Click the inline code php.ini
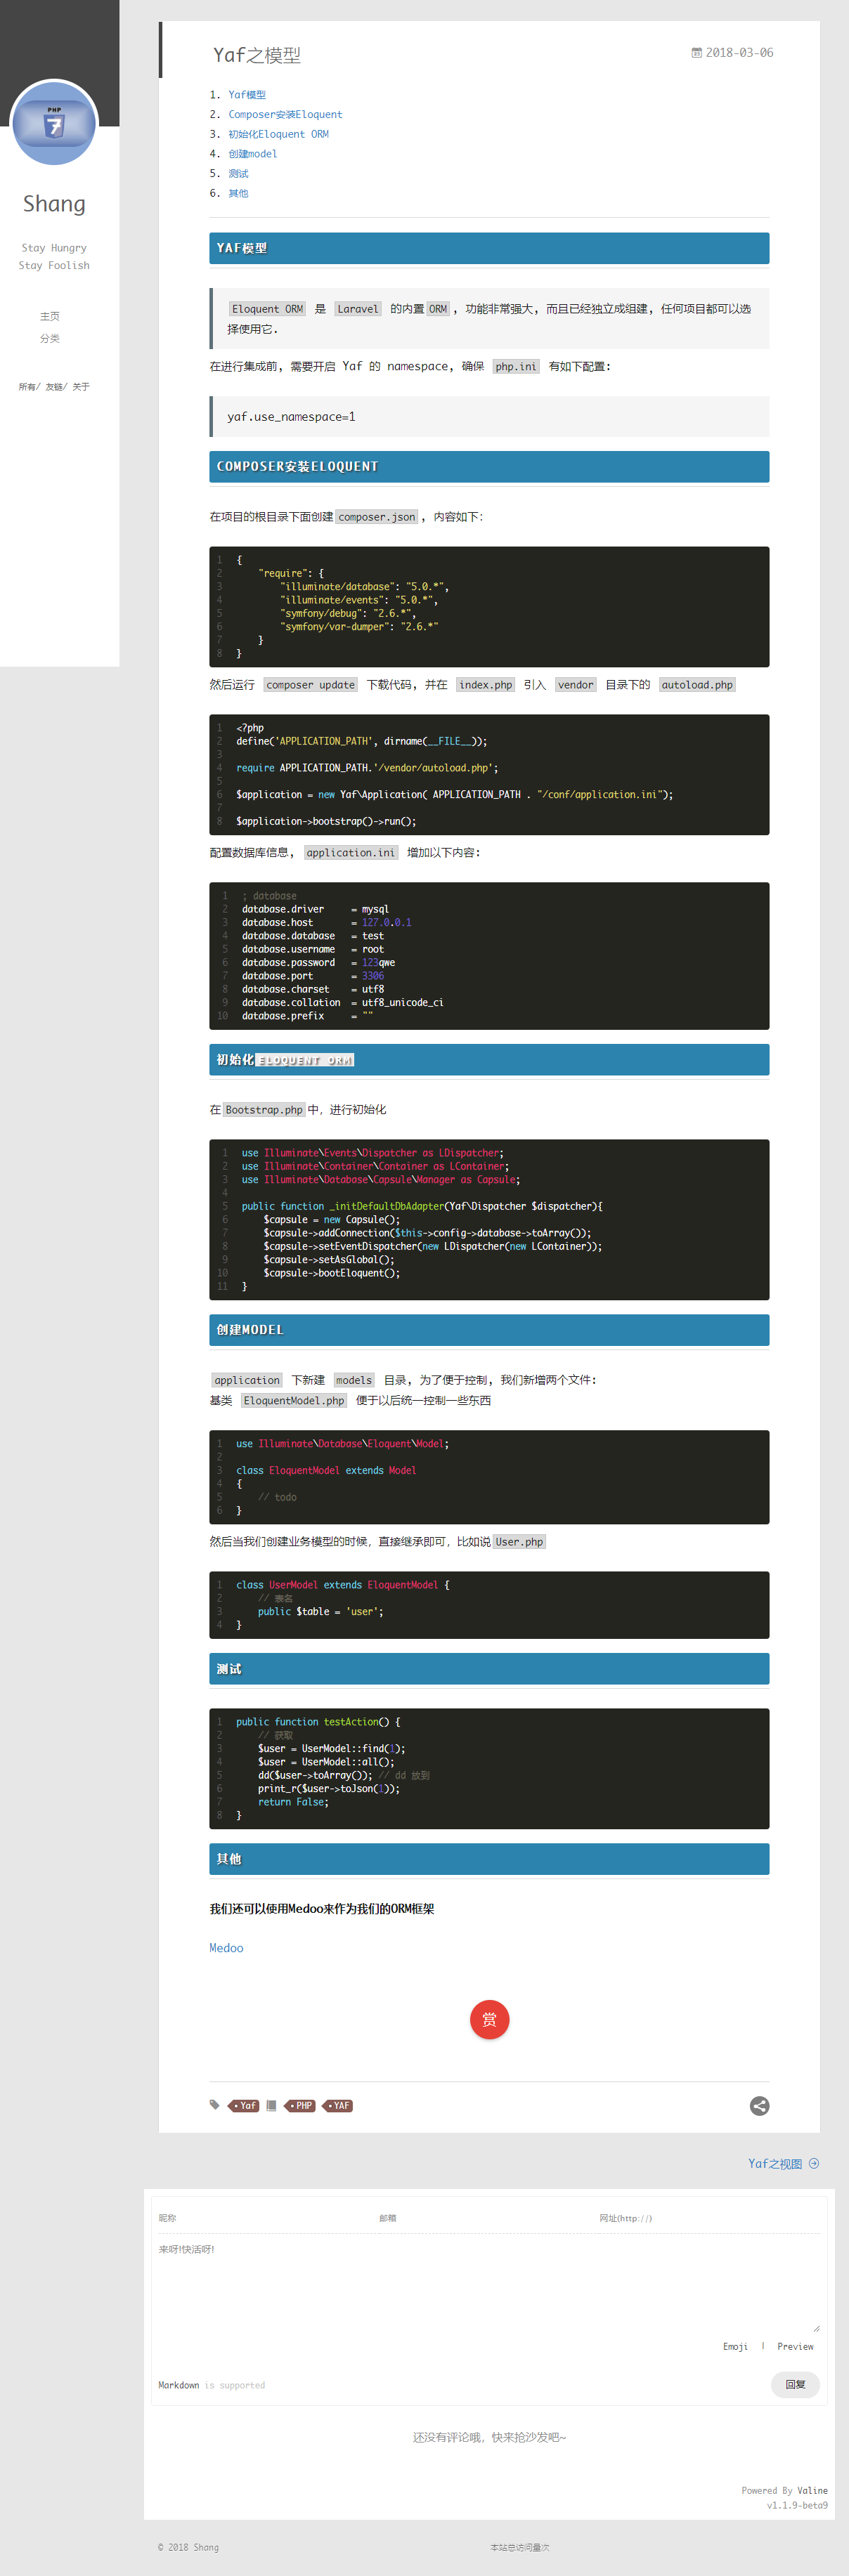 (516, 367)
